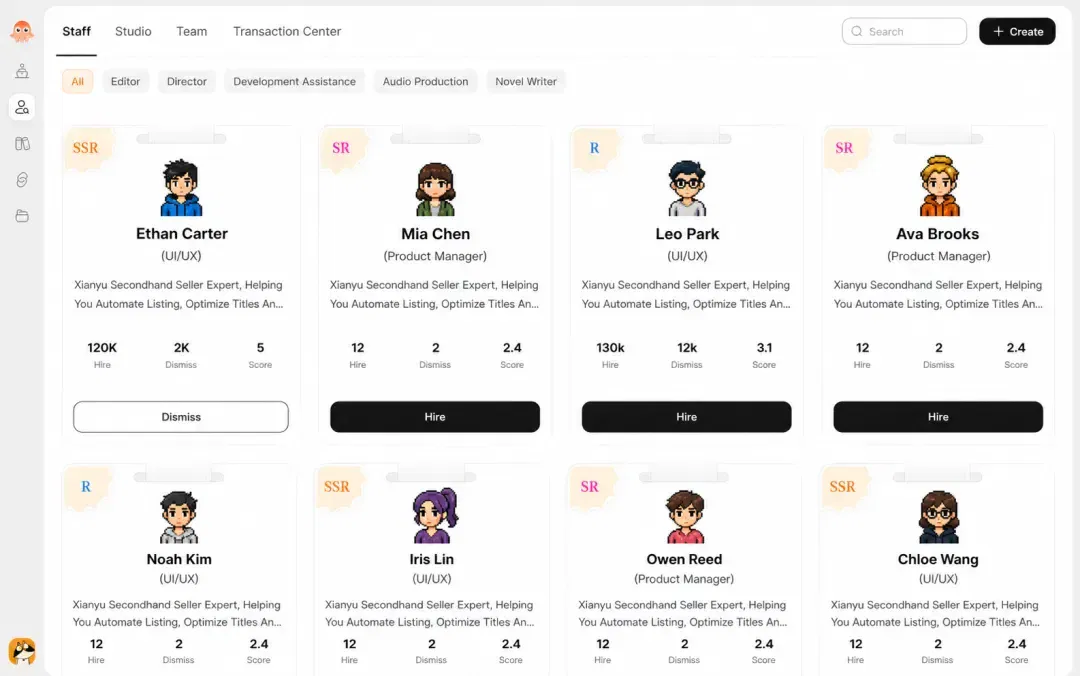Image resolution: width=1080 pixels, height=676 pixels.
Task: Choose the Development Assistance filter
Action: pyautogui.click(x=294, y=81)
